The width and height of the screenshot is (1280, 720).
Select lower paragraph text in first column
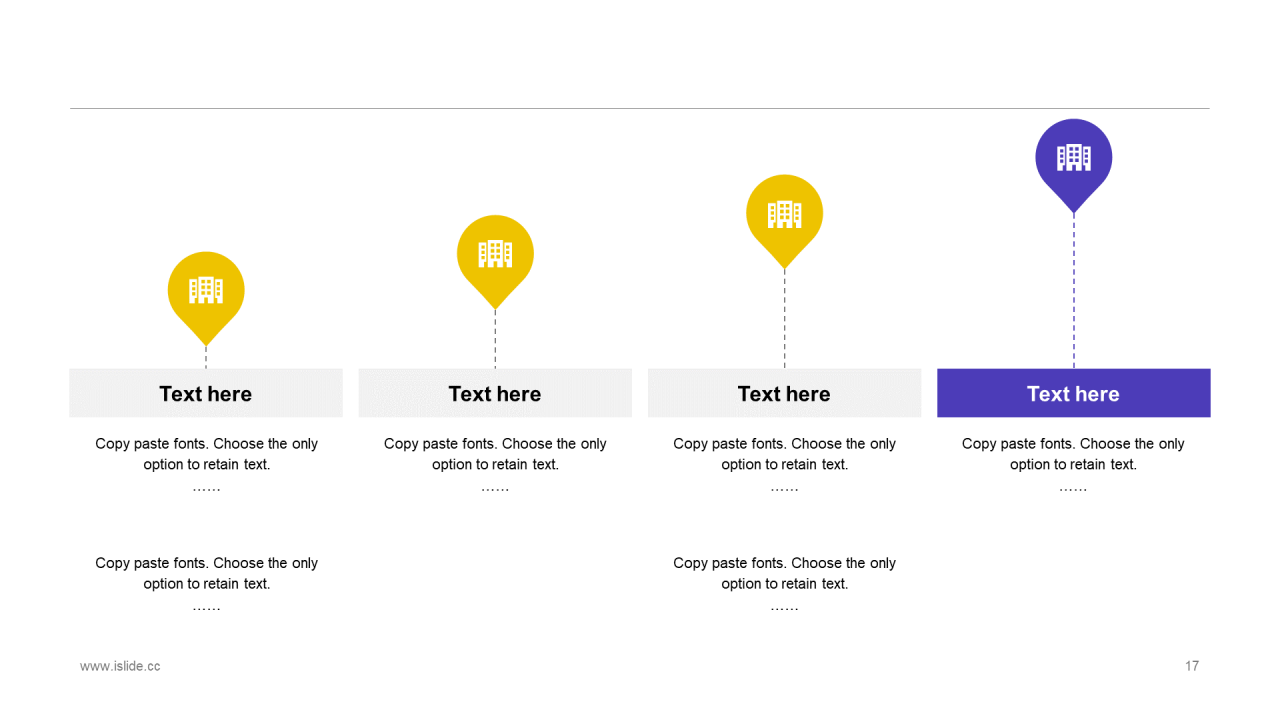[206, 585]
